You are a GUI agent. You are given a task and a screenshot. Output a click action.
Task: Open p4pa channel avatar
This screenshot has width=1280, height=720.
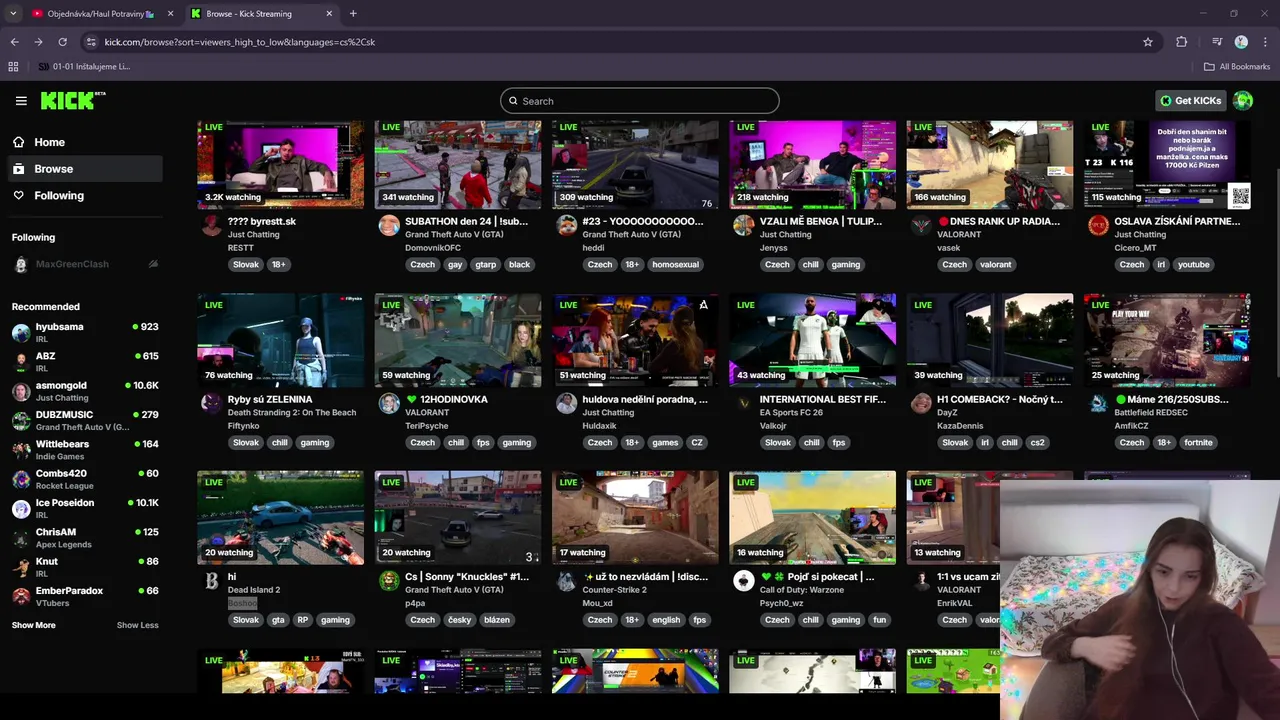click(389, 581)
